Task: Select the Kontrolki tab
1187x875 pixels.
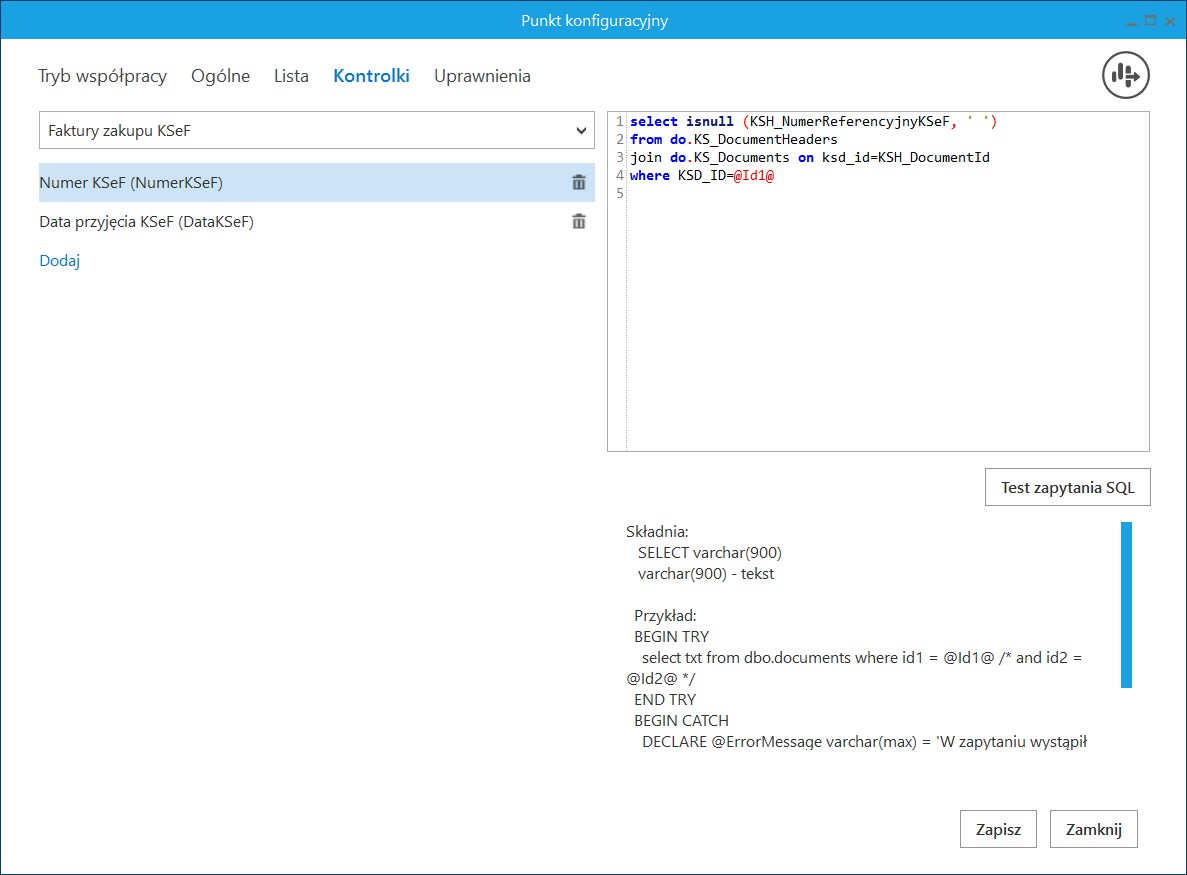Action: [371, 76]
